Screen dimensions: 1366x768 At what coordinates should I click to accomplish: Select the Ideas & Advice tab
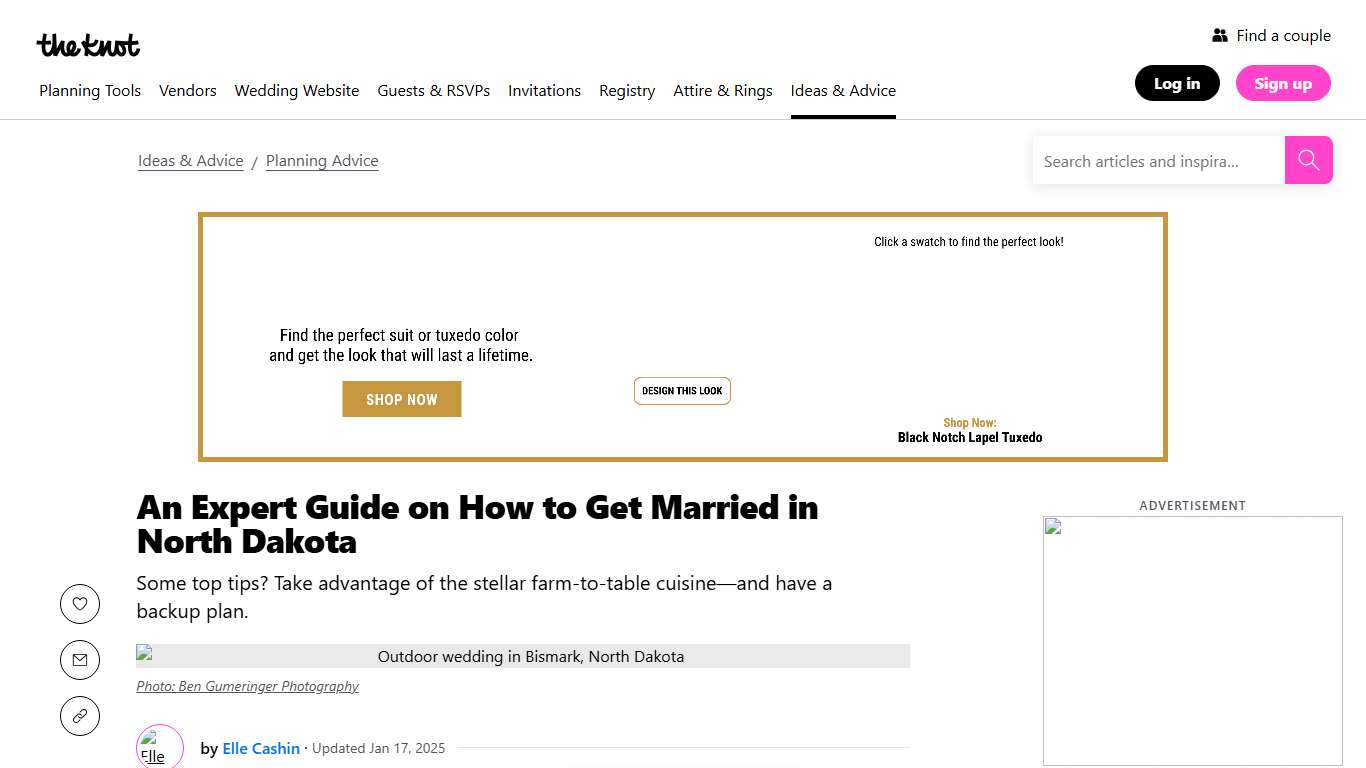click(843, 90)
